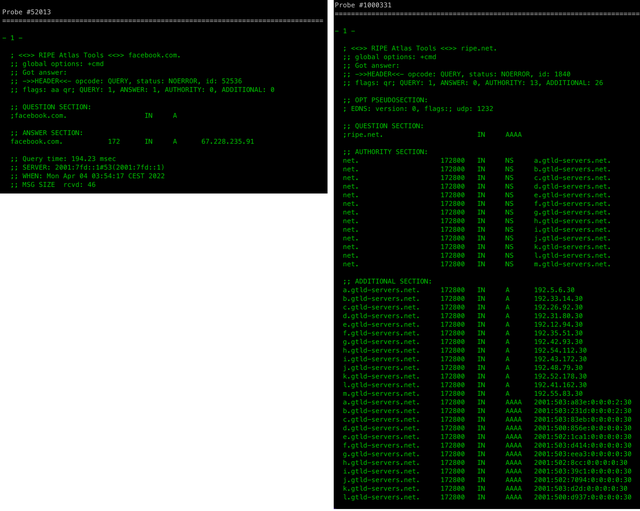This screenshot has height=511, width=640.
Task: Click the AAAA address 2001:503:a83e:0:0:0:2:30
Action: click(582, 402)
